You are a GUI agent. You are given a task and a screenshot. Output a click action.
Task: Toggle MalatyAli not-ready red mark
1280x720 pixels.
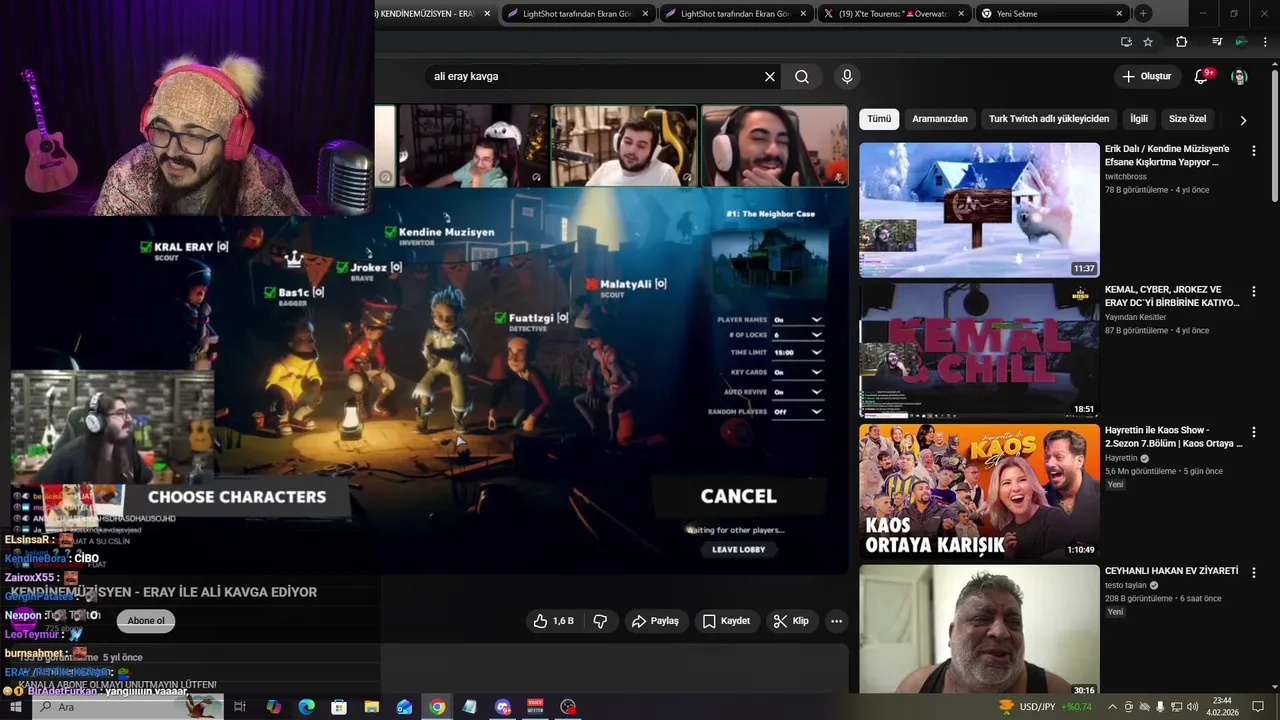[x=591, y=284]
